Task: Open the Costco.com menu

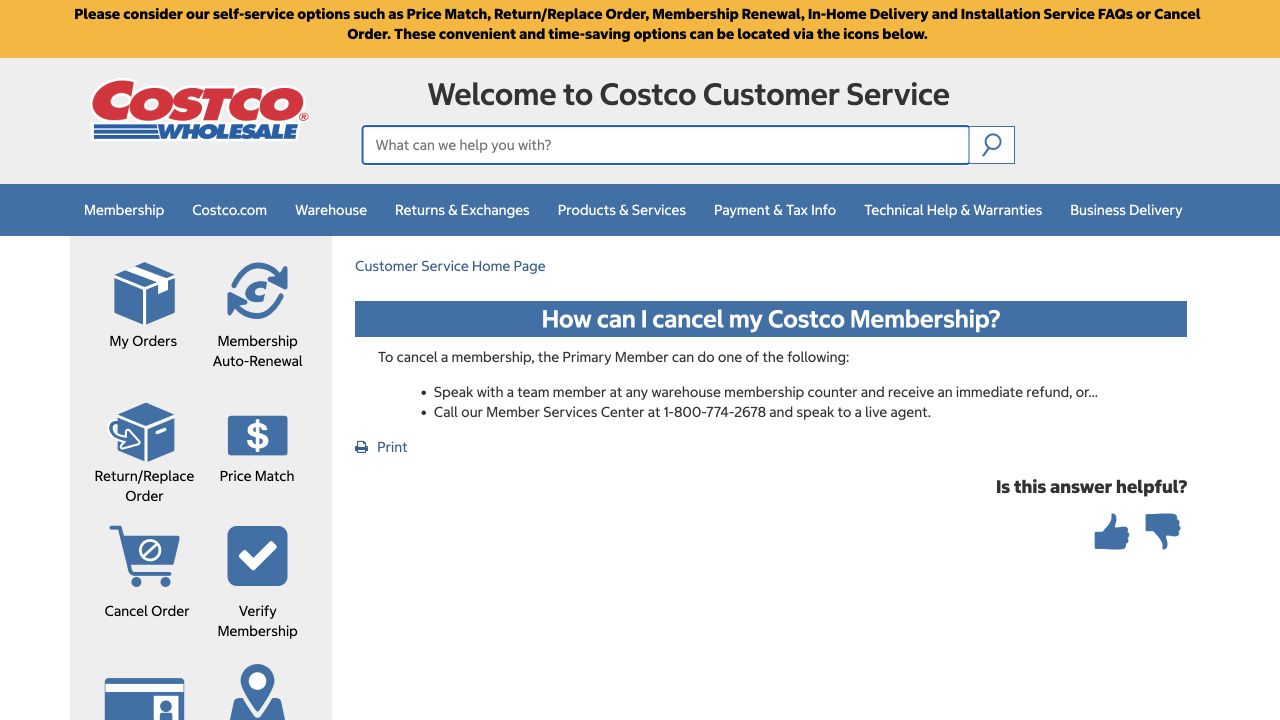Action: [230, 210]
